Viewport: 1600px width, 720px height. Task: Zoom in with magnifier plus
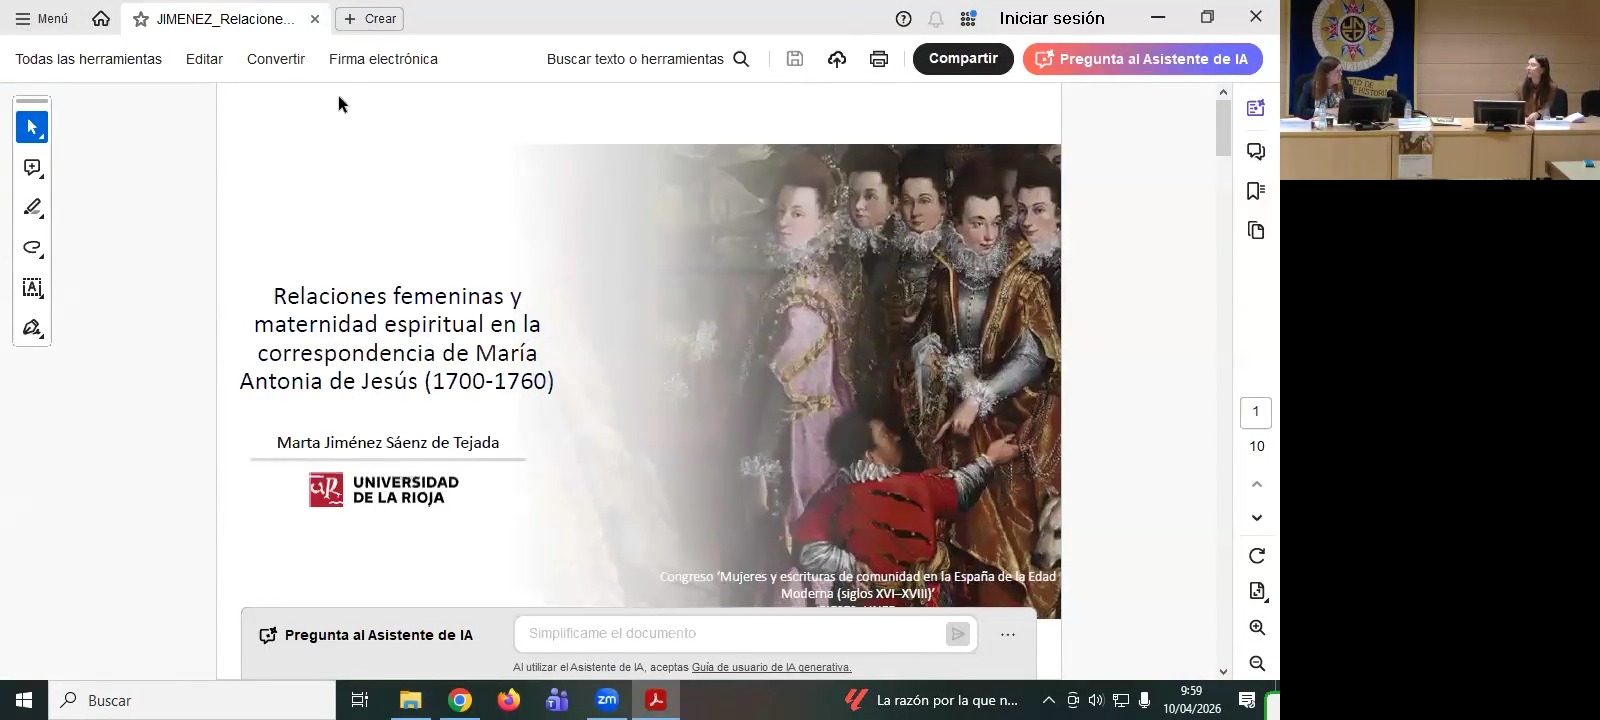point(1257,628)
